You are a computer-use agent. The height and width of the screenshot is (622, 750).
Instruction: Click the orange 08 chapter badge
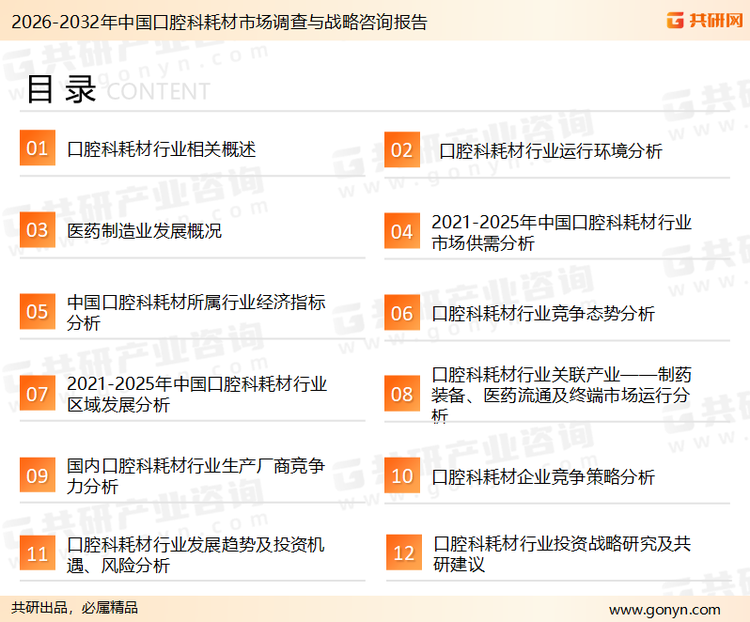tap(402, 394)
